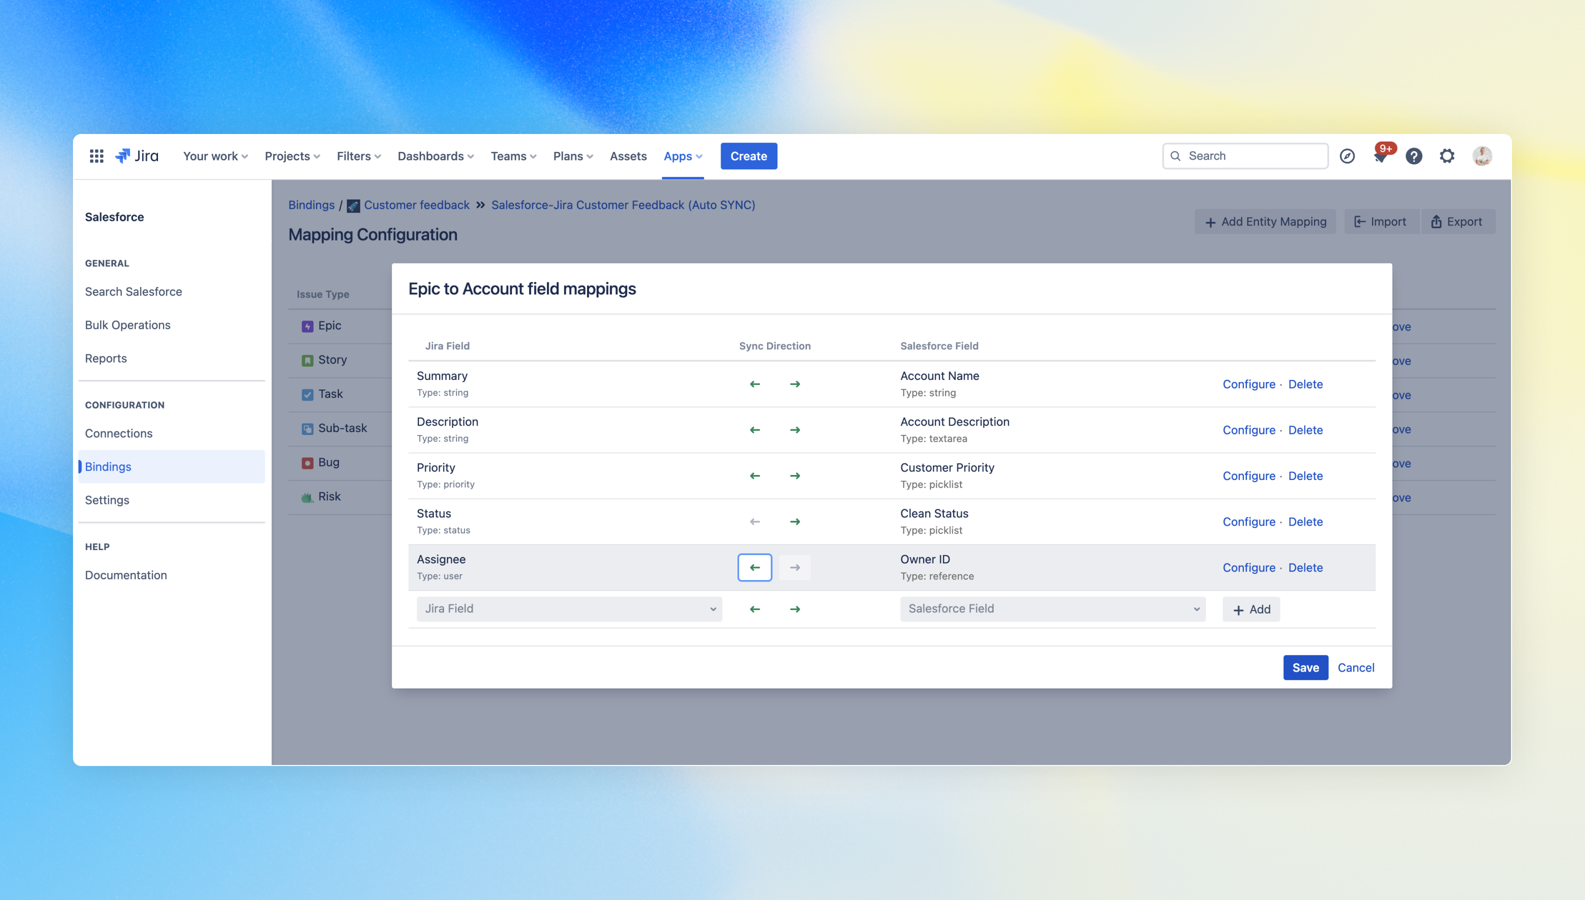Toggle left sync arrow for Status row
Image resolution: width=1585 pixels, height=900 pixels.
coord(755,522)
